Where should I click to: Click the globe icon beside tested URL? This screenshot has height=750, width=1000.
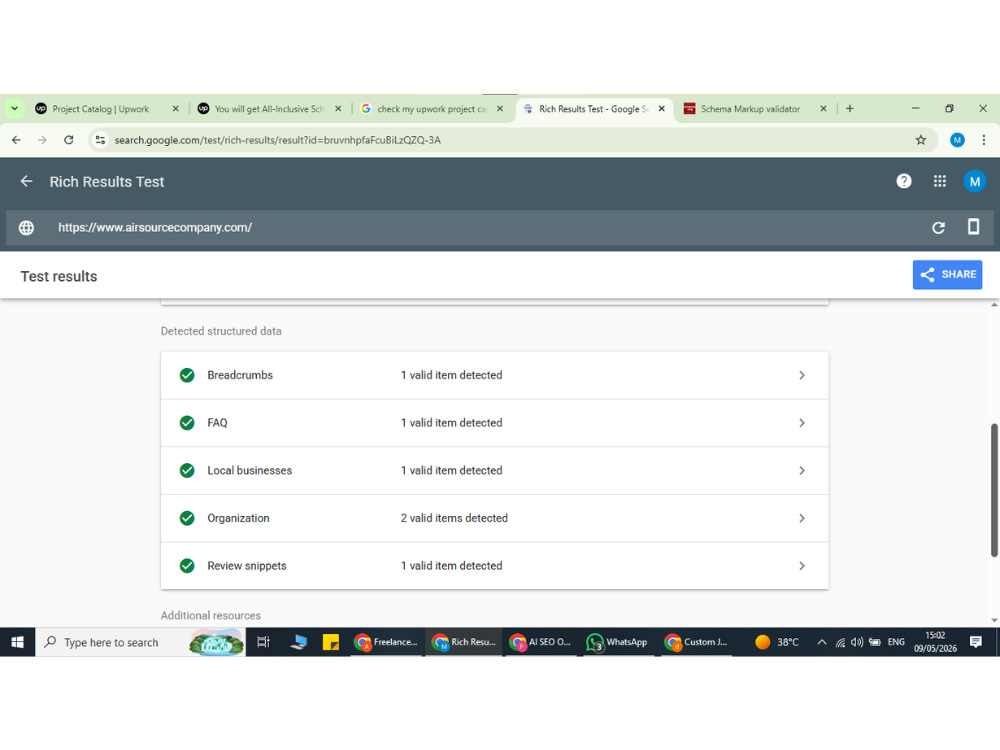[26, 228]
